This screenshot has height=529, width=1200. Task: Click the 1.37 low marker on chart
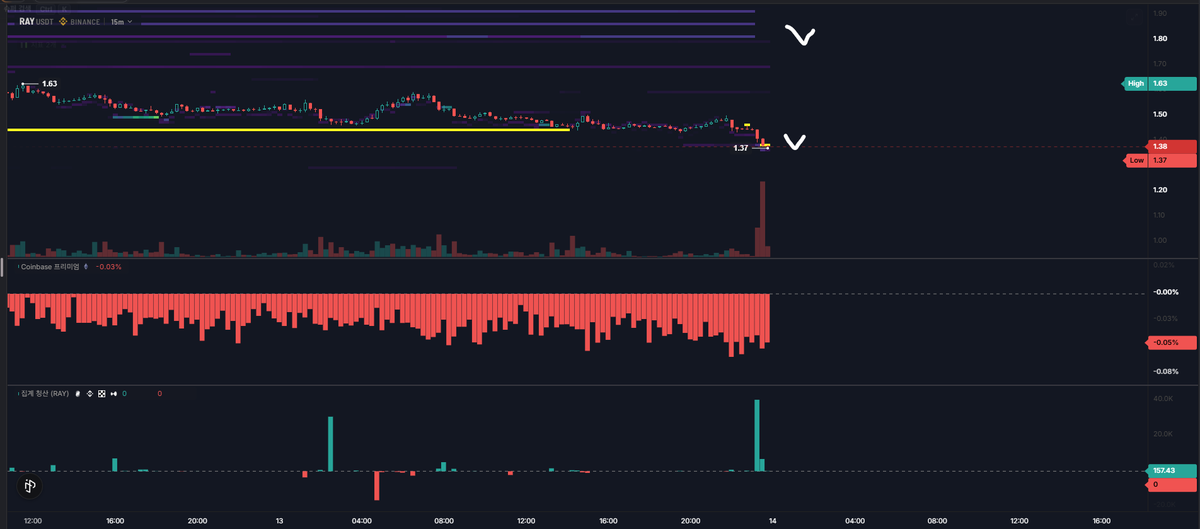coord(741,148)
